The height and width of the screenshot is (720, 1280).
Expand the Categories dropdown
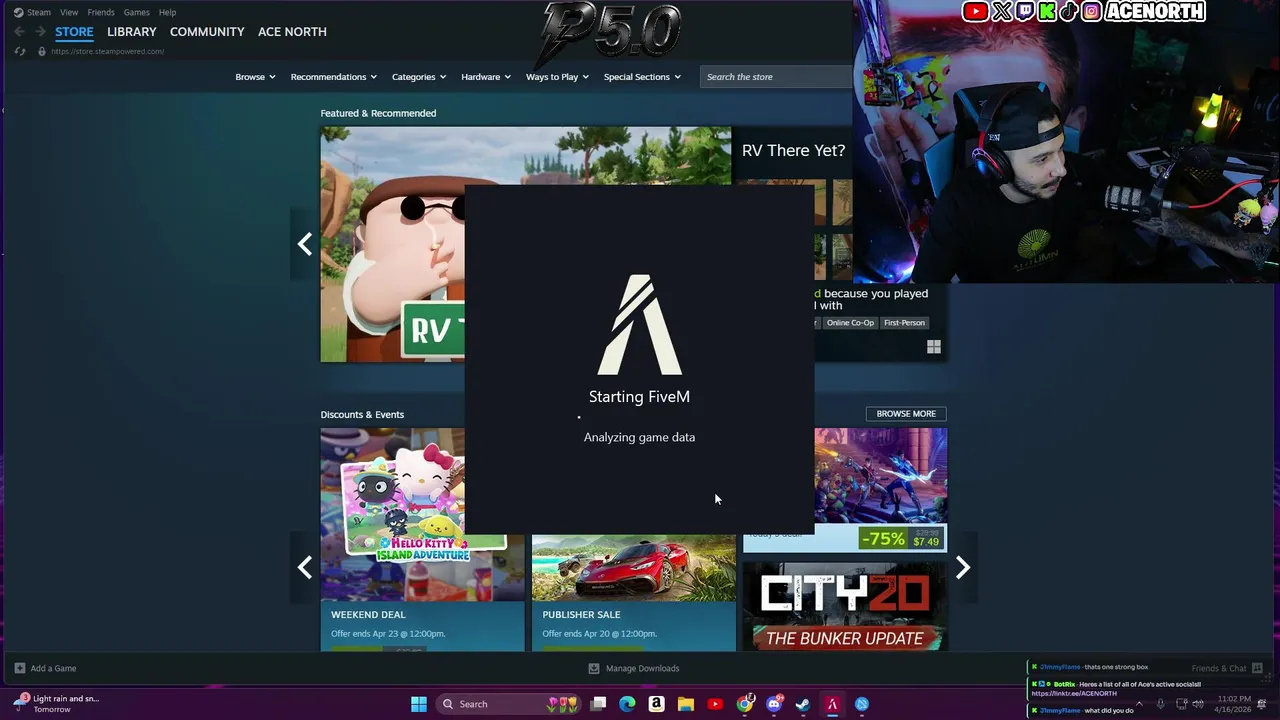tap(419, 77)
